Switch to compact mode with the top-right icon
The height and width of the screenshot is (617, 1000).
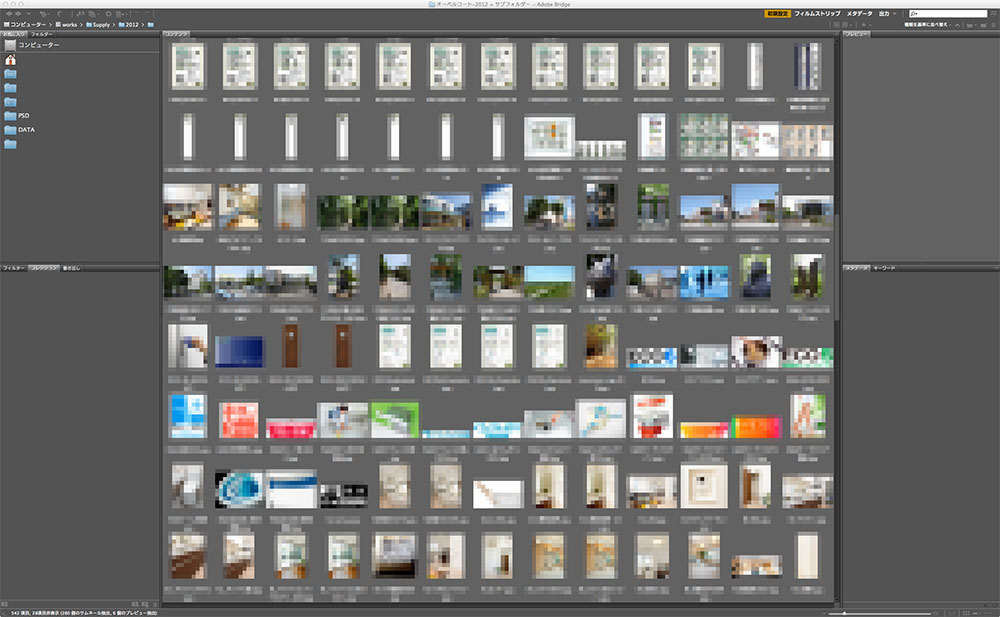[993, 13]
